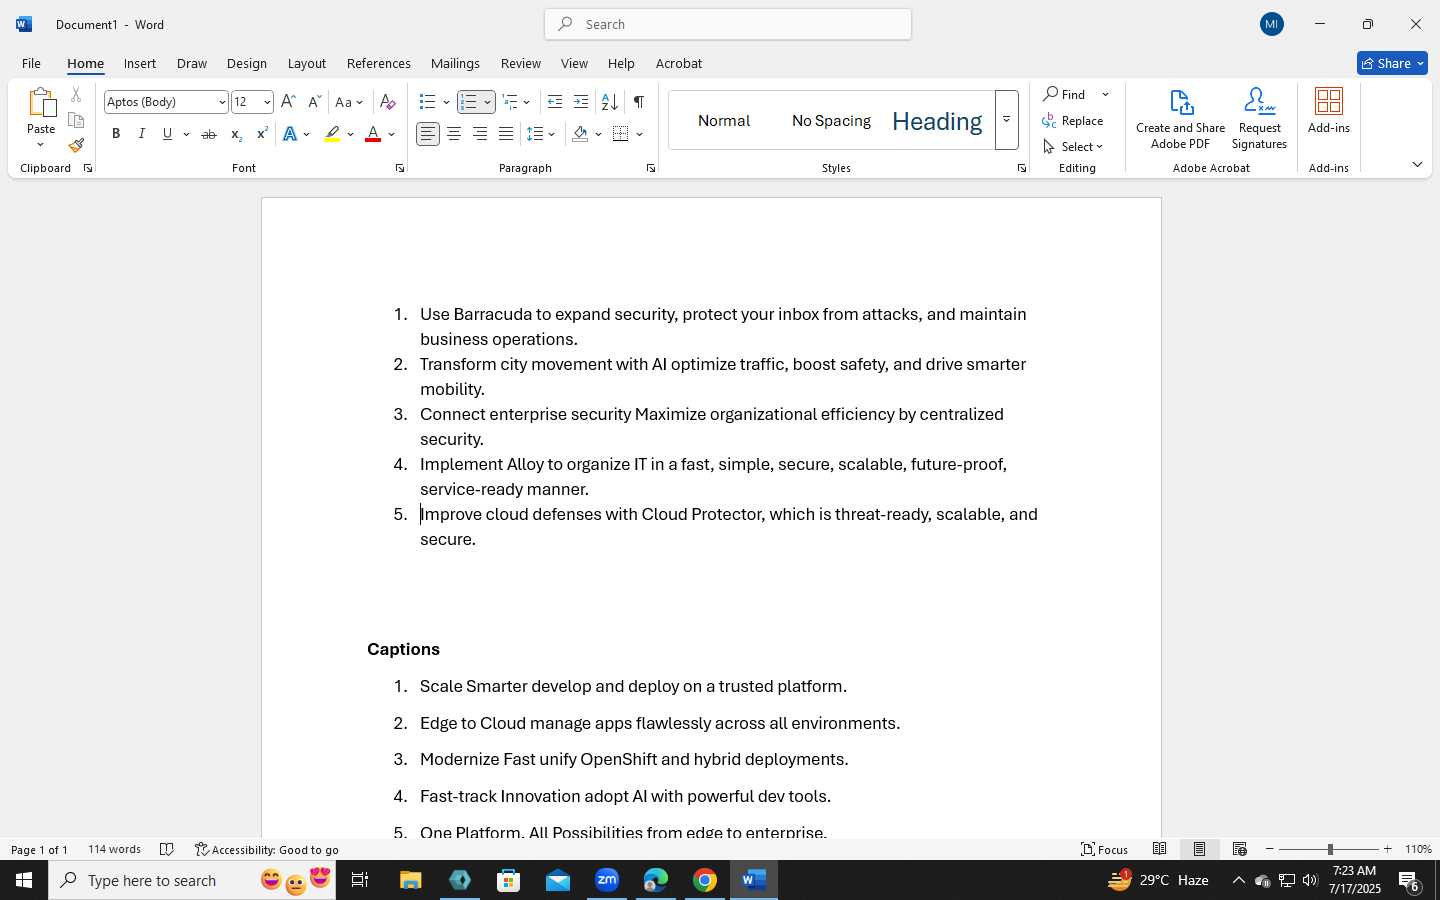Click the proofing spell check icon in status bar

point(167,849)
